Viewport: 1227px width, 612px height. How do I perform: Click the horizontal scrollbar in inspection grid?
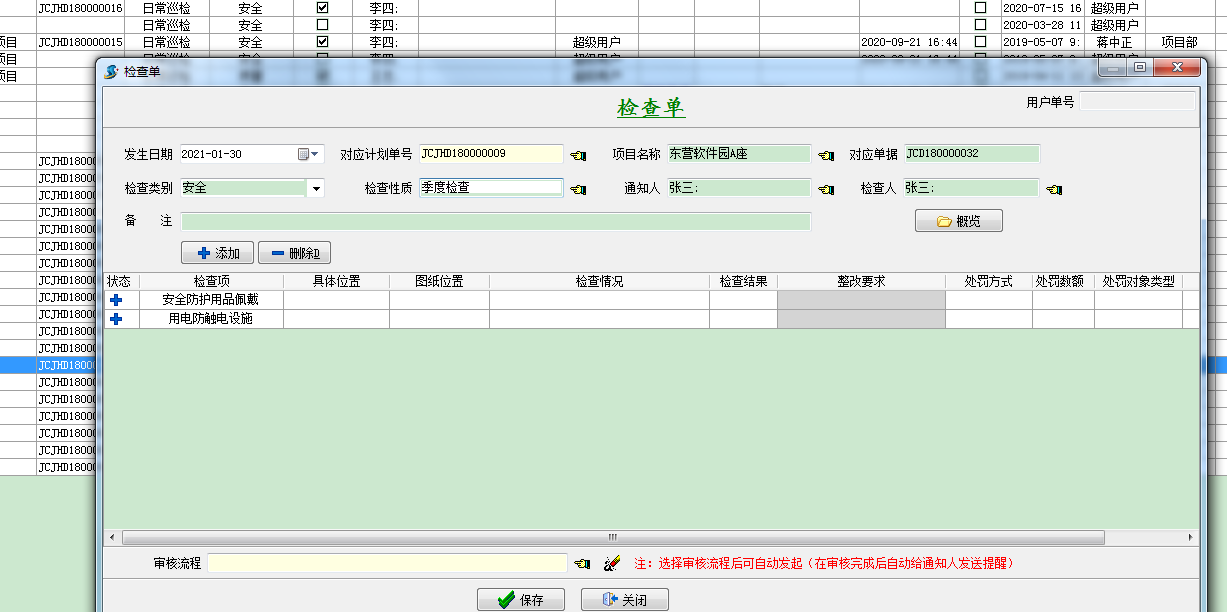[x=612, y=537]
